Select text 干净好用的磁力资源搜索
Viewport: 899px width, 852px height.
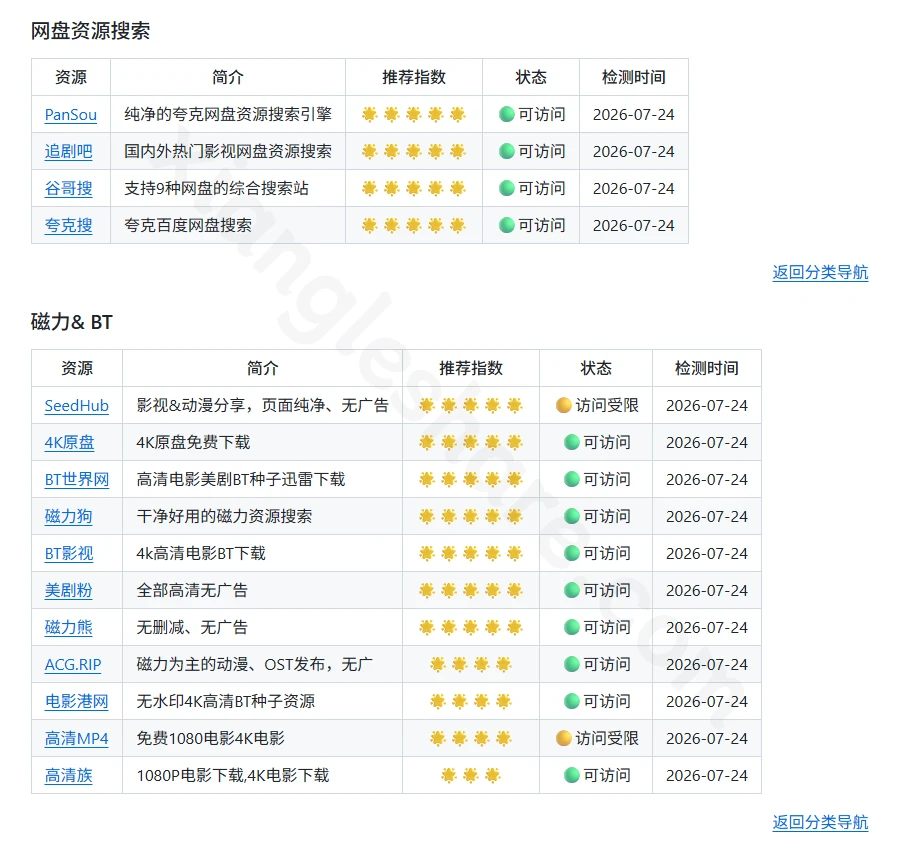(x=224, y=516)
